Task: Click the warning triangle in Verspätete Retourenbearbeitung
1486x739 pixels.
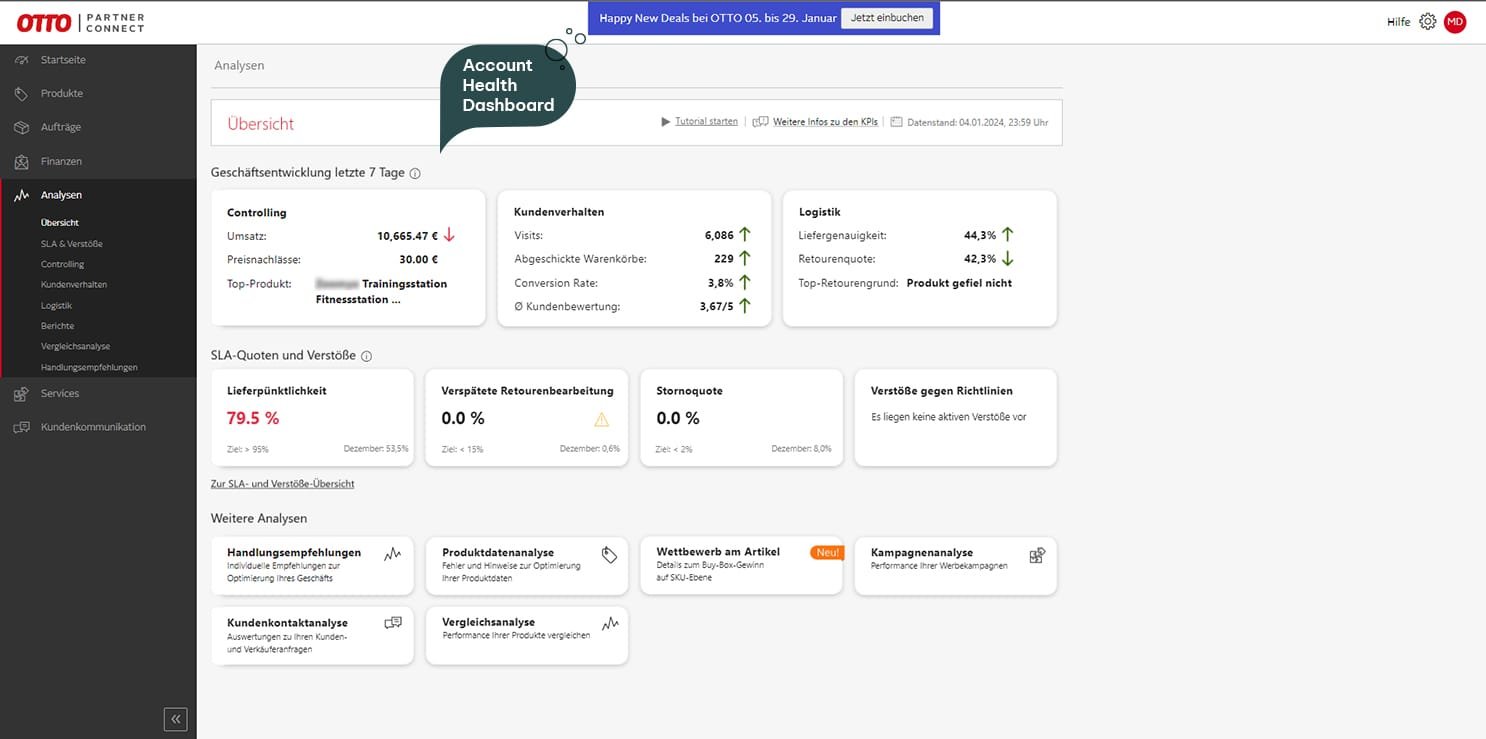Action: (601, 420)
